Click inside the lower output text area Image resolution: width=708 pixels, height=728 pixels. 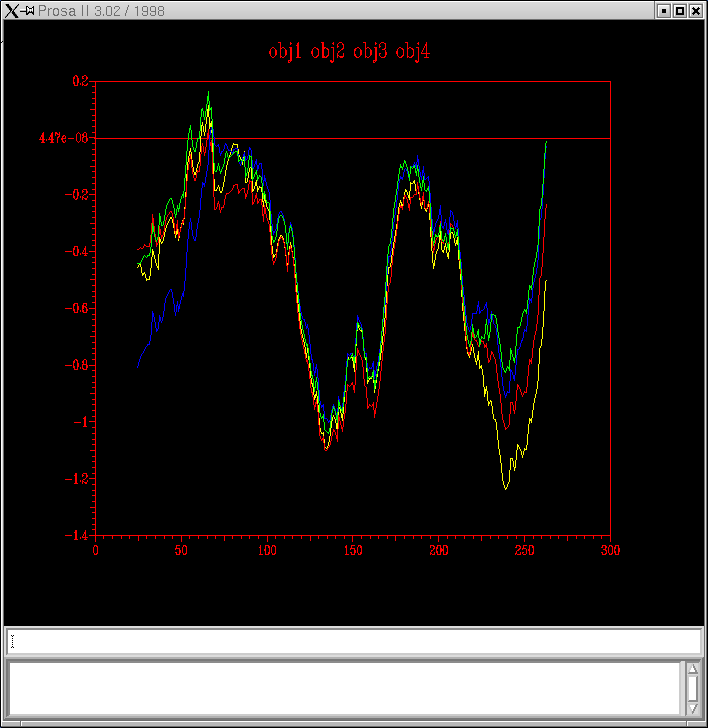tap(344, 688)
